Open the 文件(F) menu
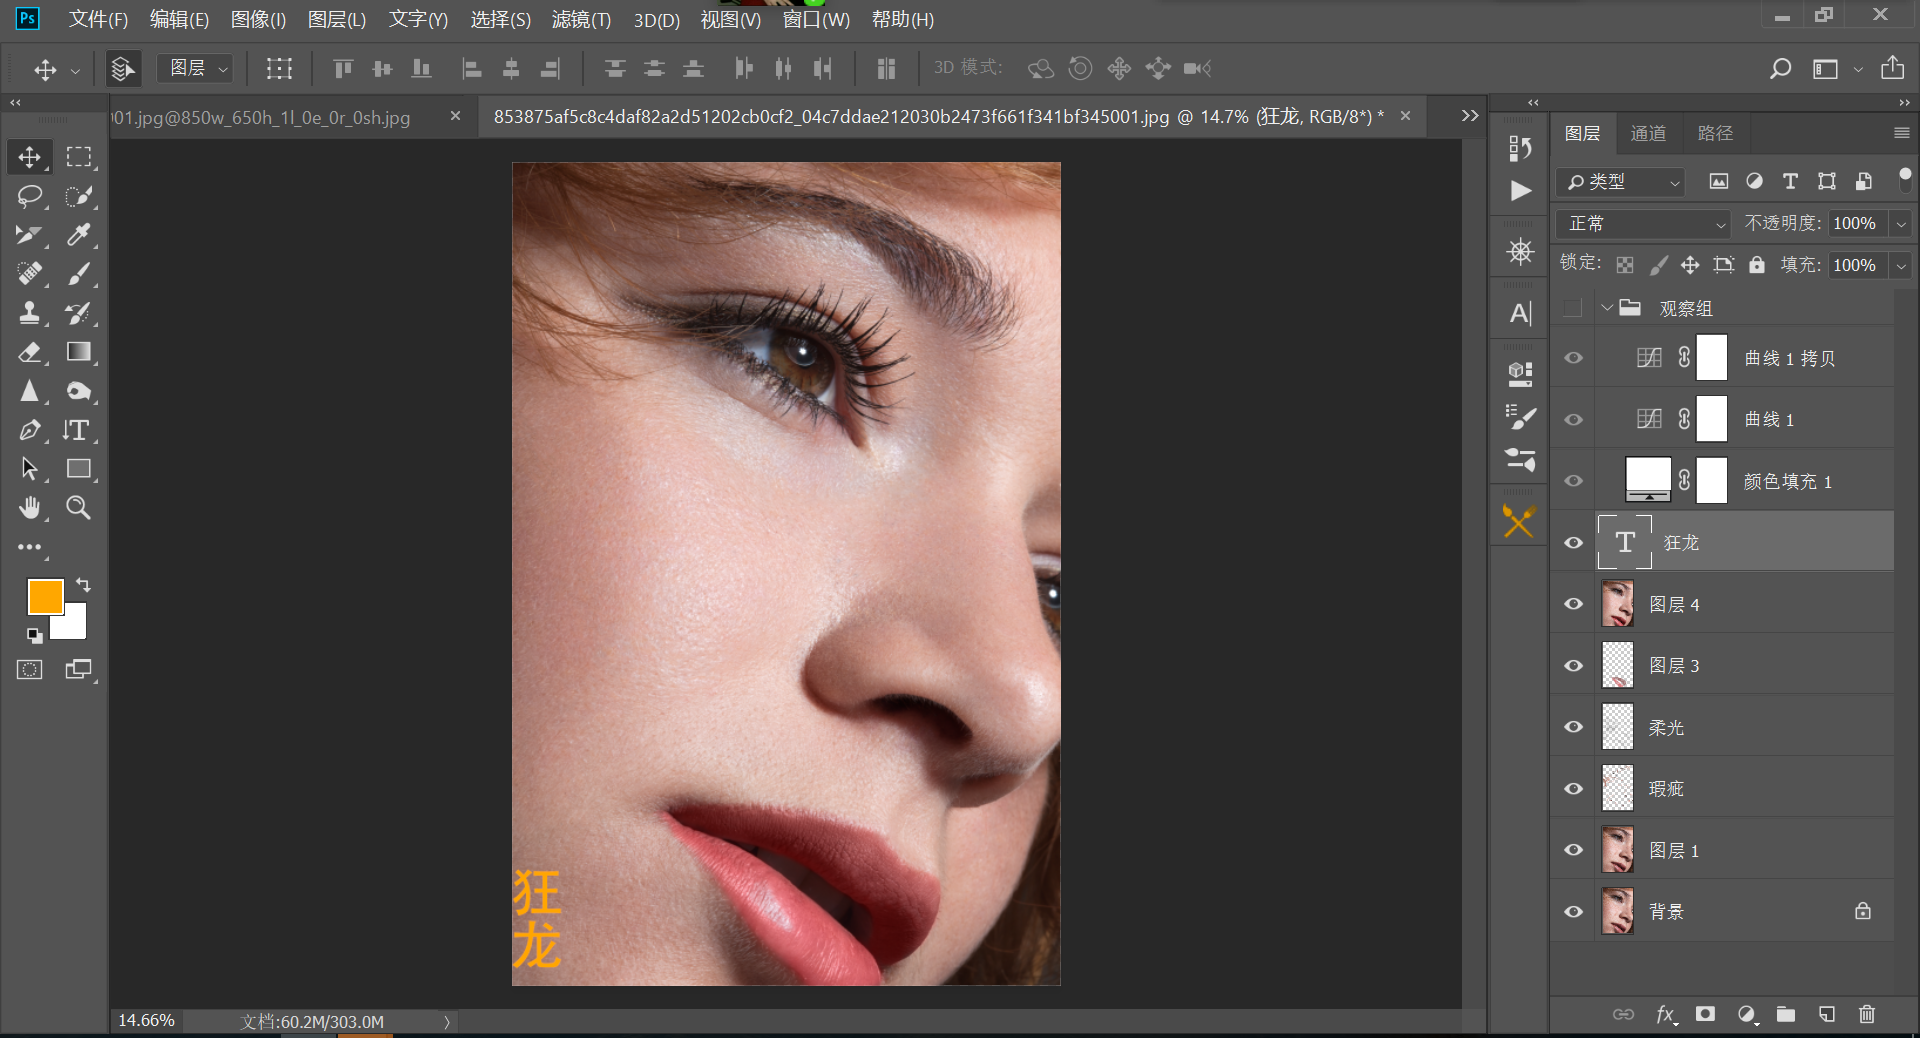Image resolution: width=1920 pixels, height=1038 pixels. click(98, 20)
